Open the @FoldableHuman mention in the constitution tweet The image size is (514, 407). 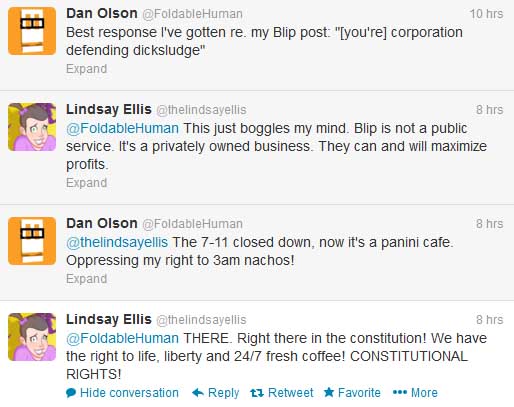point(122,338)
